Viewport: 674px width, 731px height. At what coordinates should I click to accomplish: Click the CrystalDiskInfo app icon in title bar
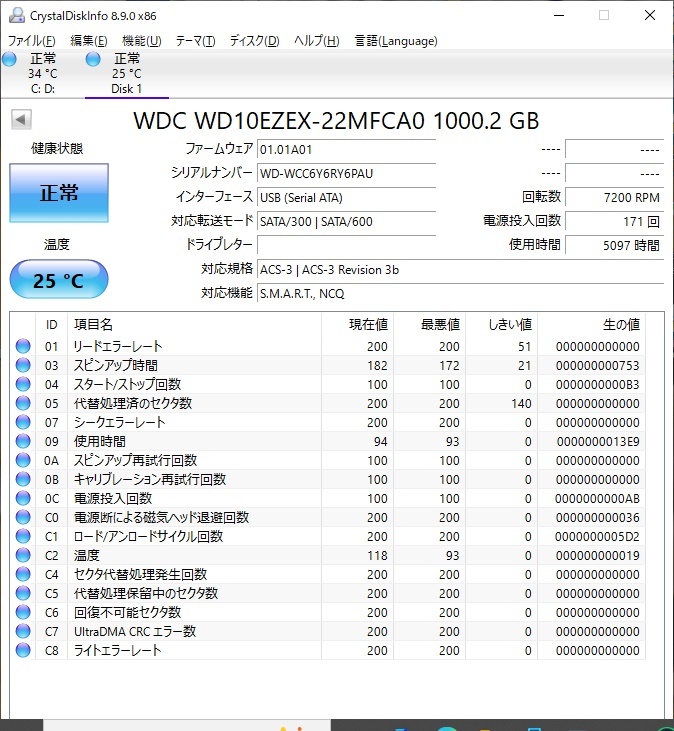[x=17, y=15]
